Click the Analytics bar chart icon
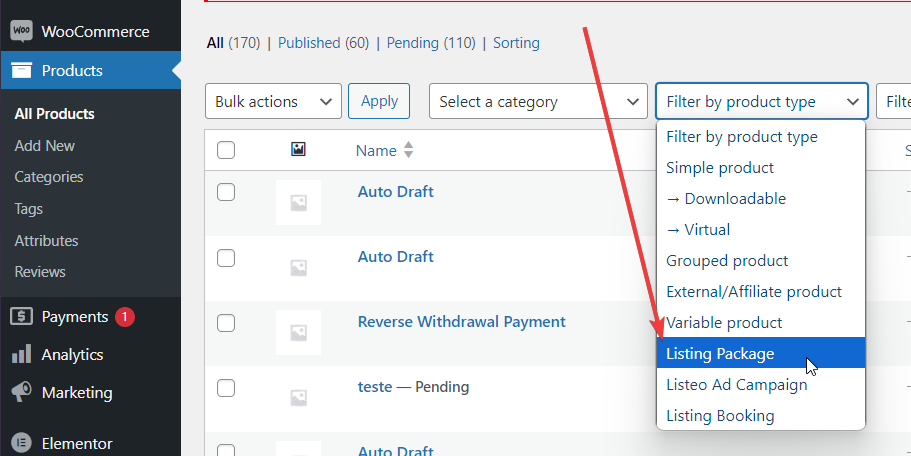The width and height of the screenshot is (911, 456). pyautogui.click(x=21, y=355)
